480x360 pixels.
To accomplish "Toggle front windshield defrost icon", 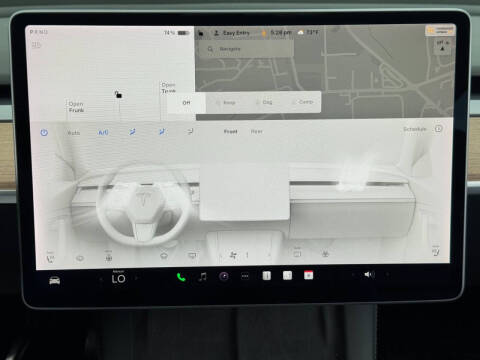I will pos(164,256).
